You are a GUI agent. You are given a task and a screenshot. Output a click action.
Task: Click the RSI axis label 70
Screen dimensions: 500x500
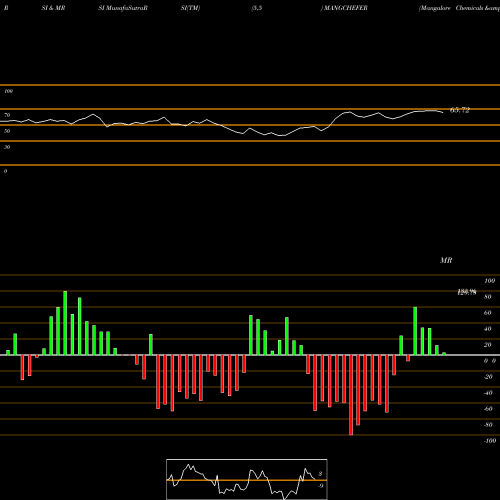click(7, 115)
